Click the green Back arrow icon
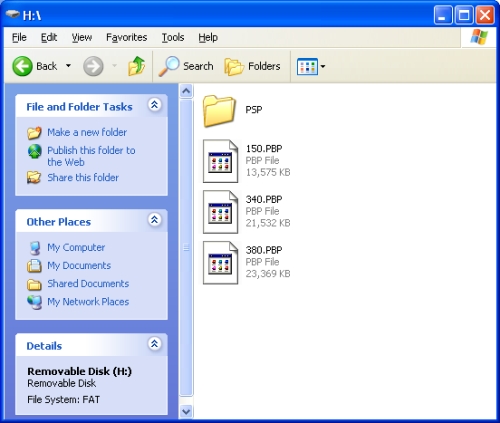This screenshot has height=423, width=500. pos(22,66)
